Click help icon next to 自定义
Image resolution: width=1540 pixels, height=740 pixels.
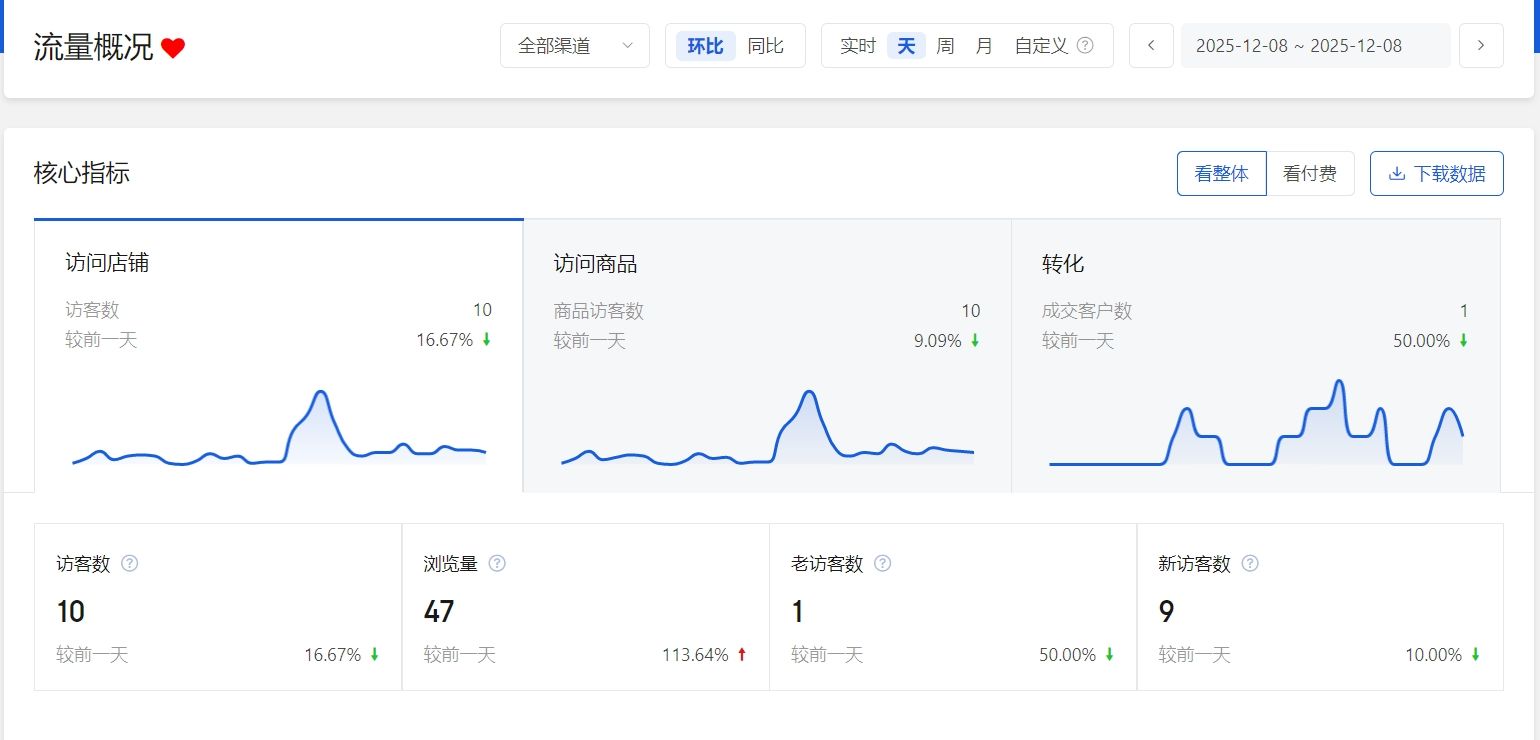pyautogui.click(x=1085, y=46)
